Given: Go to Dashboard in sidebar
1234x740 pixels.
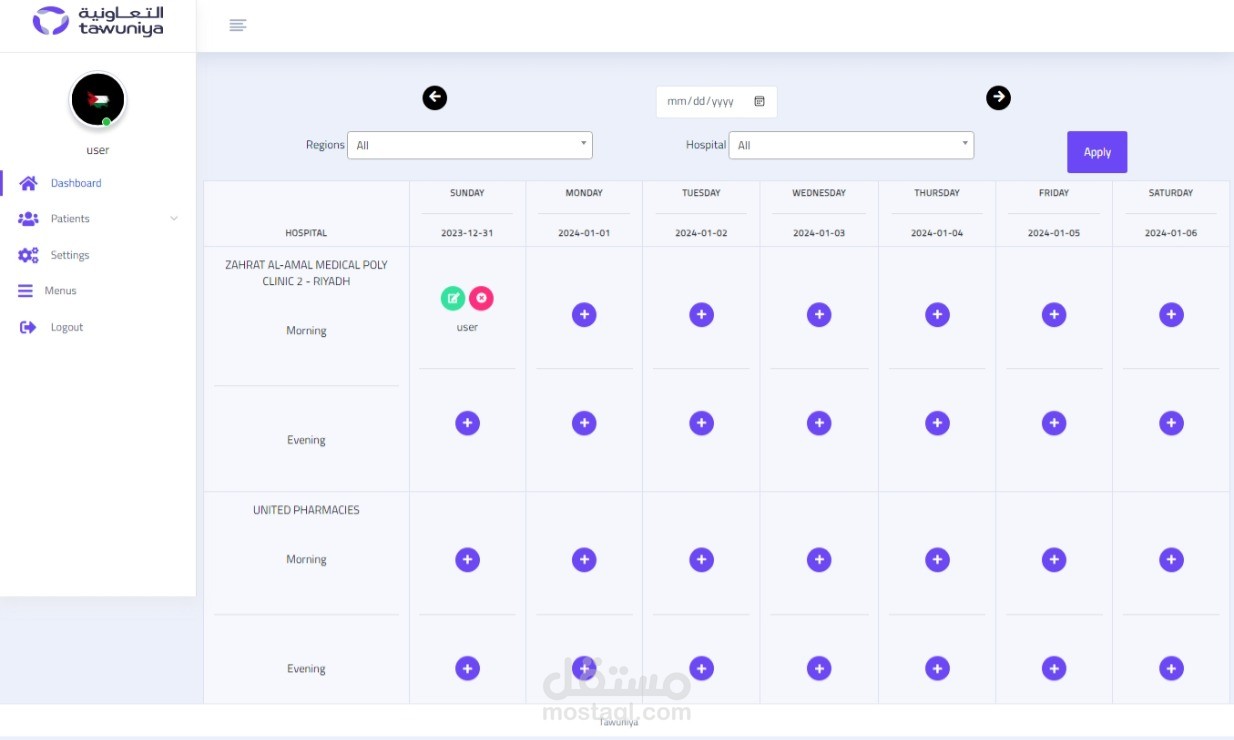Looking at the screenshot, I should click(x=76, y=183).
